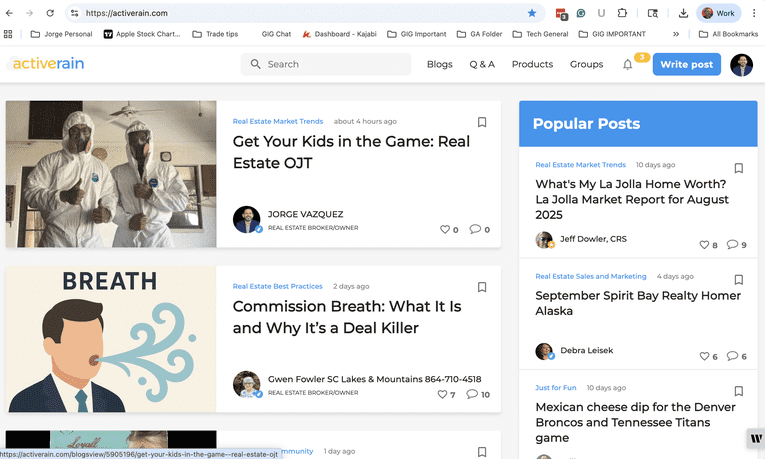
Task: Click the Write post button
Action: pos(686,64)
